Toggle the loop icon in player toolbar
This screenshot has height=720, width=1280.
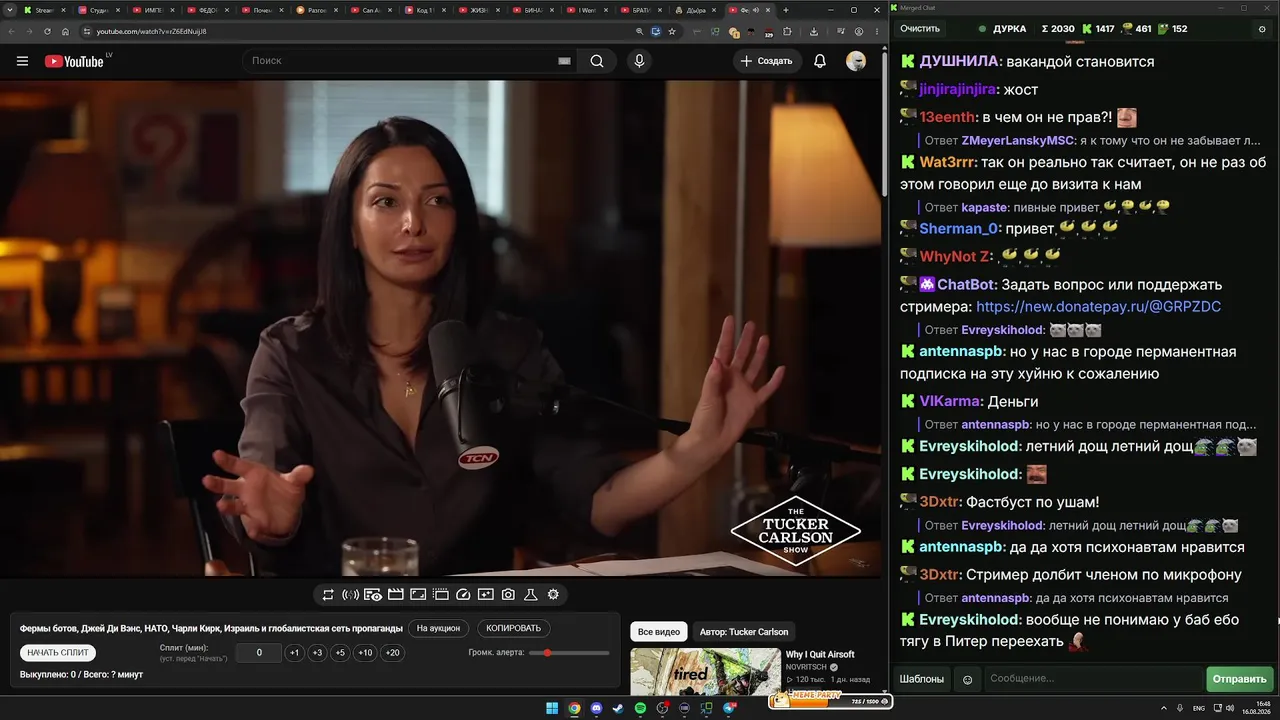pyautogui.click(x=328, y=594)
